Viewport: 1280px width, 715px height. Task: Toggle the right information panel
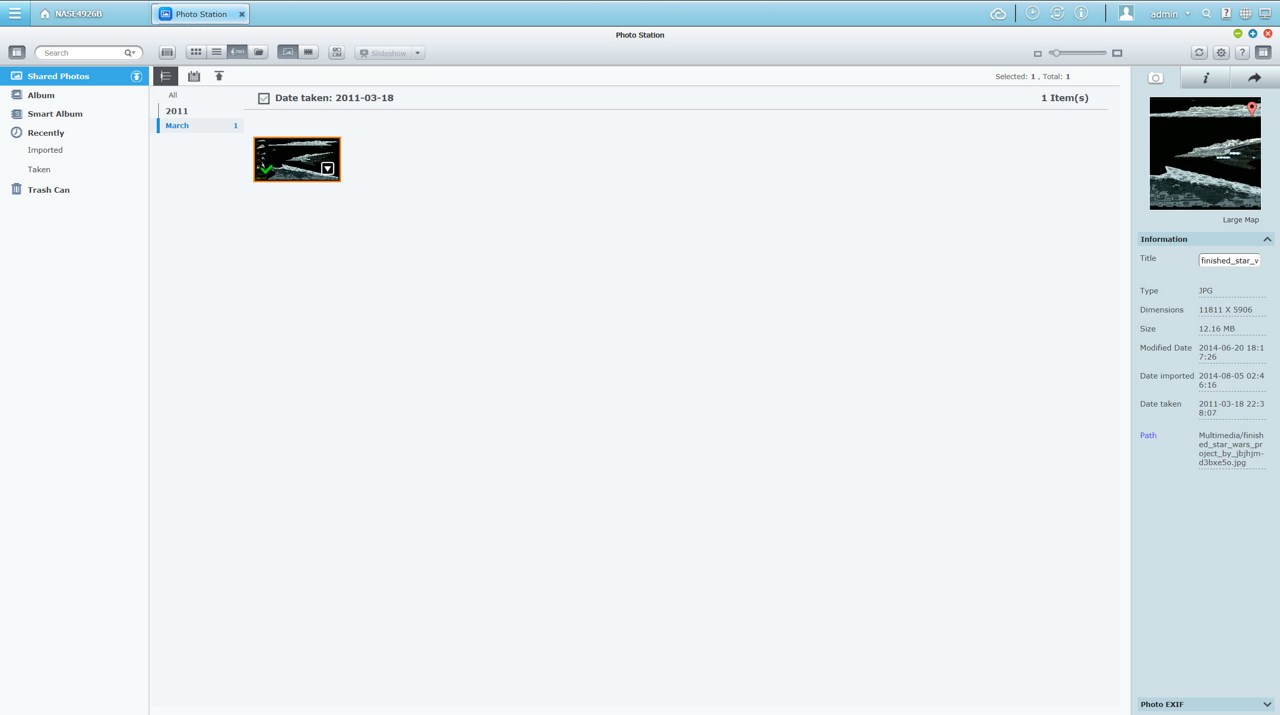pyautogui.click(x=1263, y=52)
